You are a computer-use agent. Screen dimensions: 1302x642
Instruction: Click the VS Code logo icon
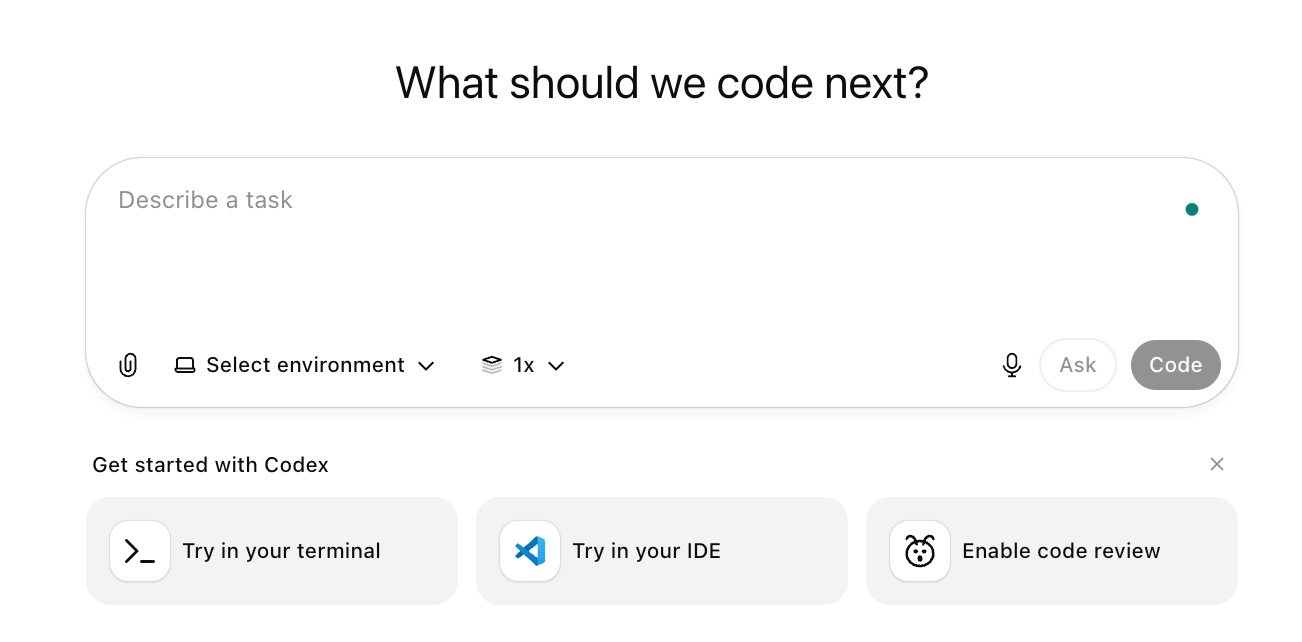pos(530,551)
